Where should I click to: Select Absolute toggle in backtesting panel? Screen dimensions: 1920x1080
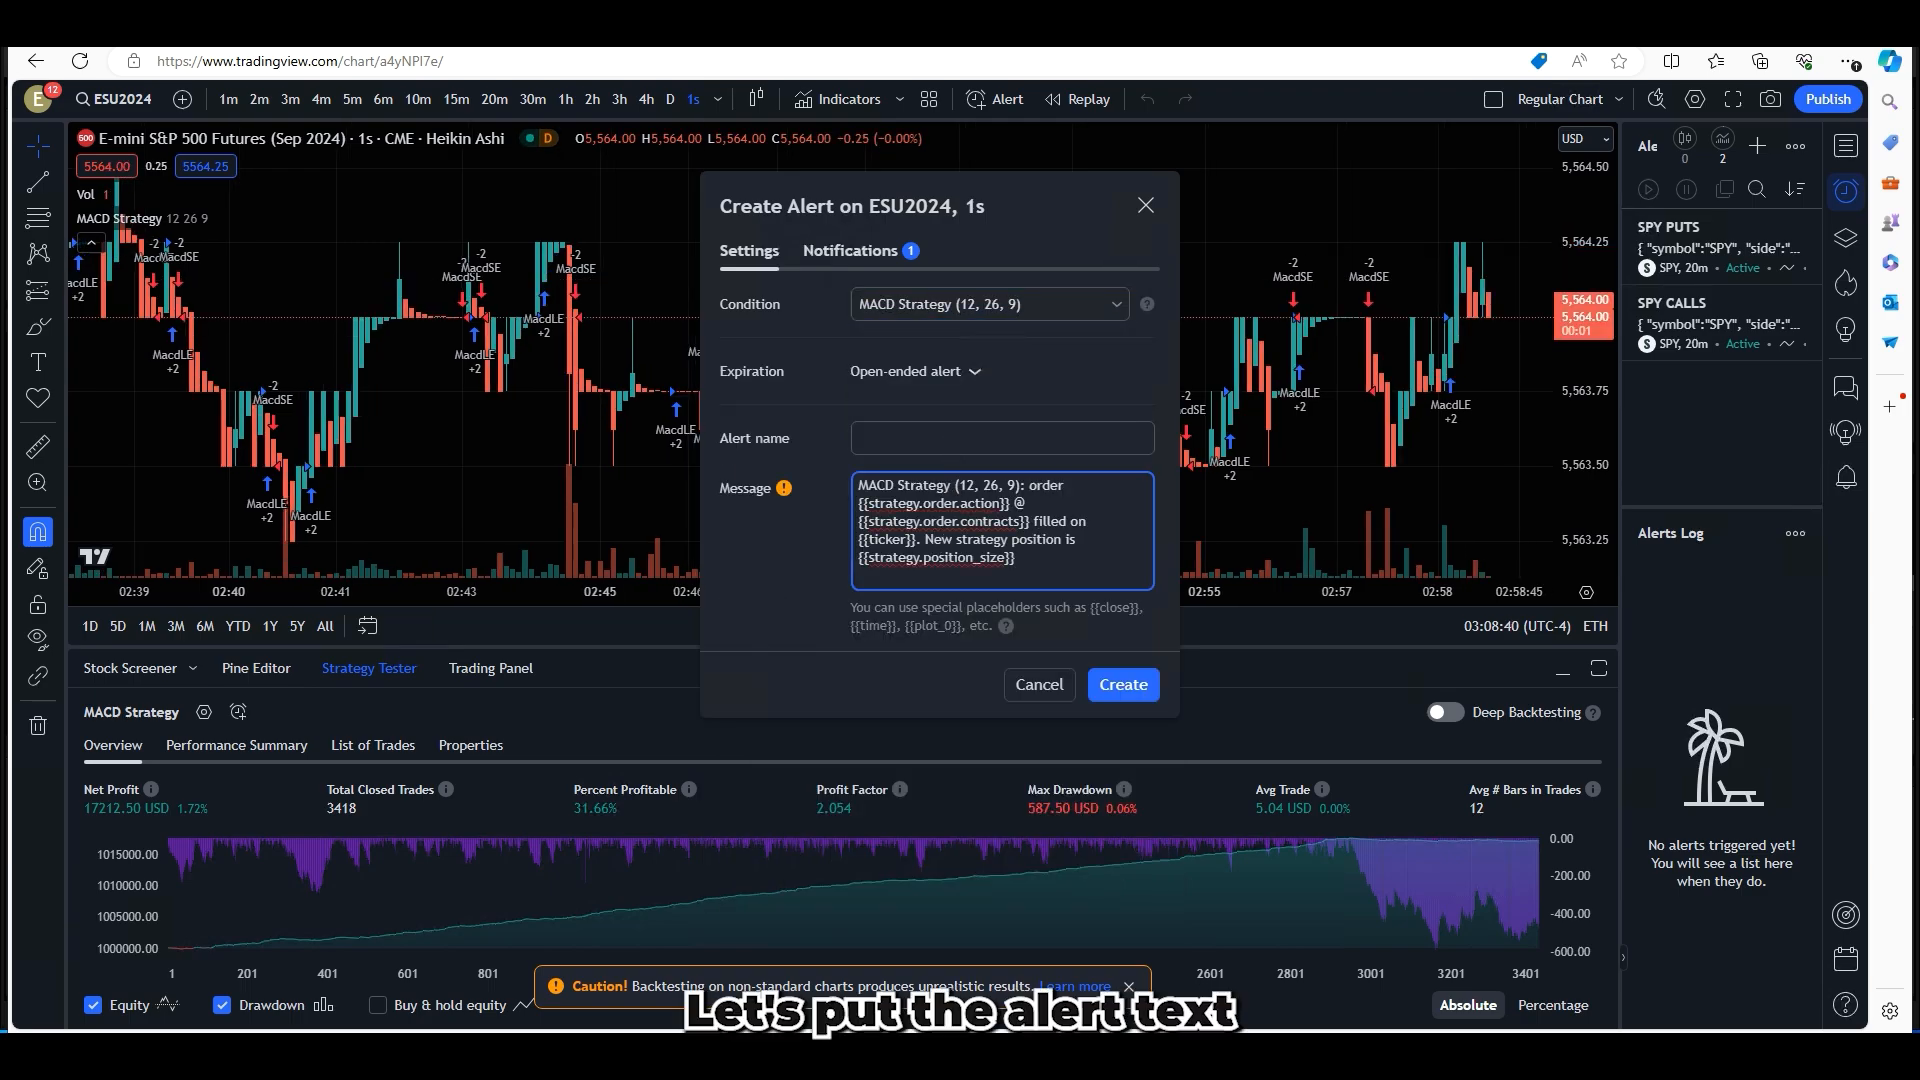coord(1468,1005)
